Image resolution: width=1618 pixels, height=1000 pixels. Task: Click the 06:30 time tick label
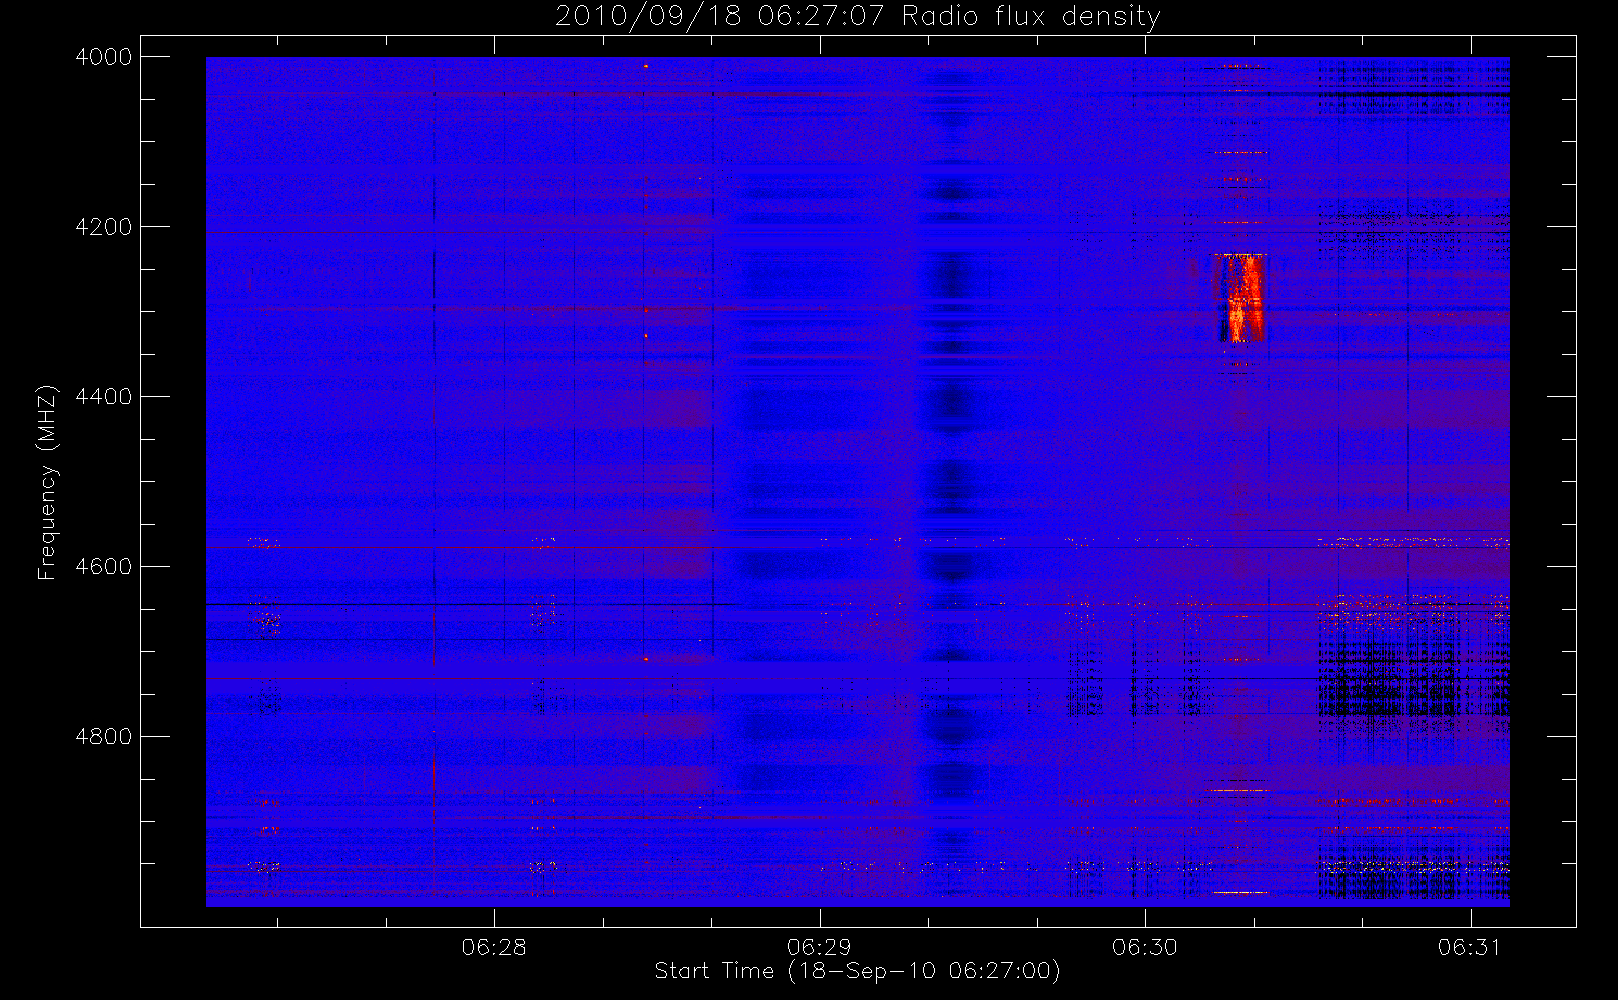click(x=1144, y=947)
